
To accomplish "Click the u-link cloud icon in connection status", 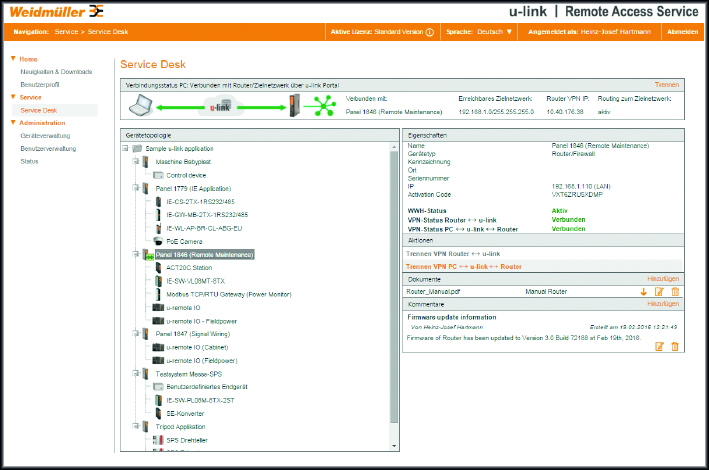I will (221, 107).
